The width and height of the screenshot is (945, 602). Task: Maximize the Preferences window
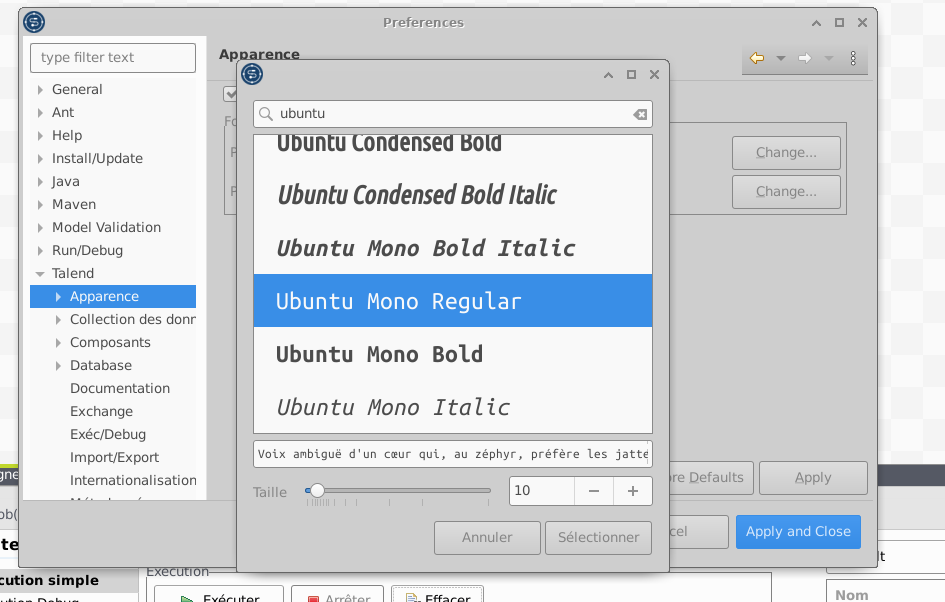(x=839, y=23)
